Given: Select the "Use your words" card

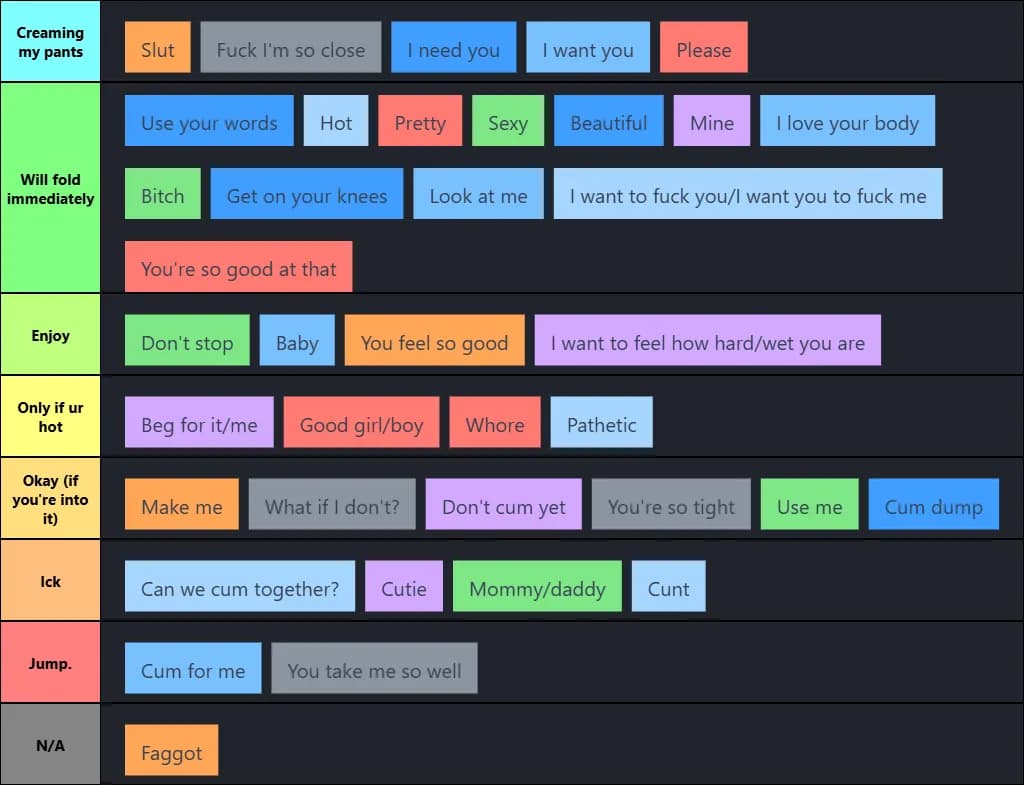Looking at the screenshot, I should [209, 121].
